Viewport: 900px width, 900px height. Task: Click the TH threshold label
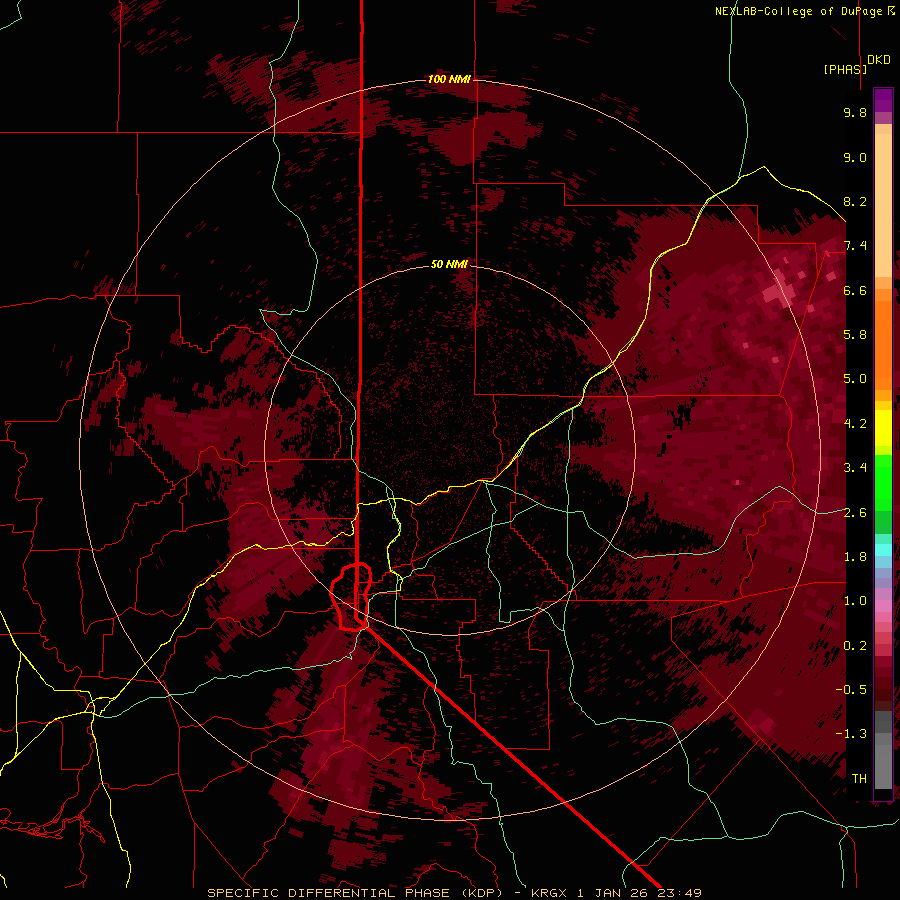859,779
